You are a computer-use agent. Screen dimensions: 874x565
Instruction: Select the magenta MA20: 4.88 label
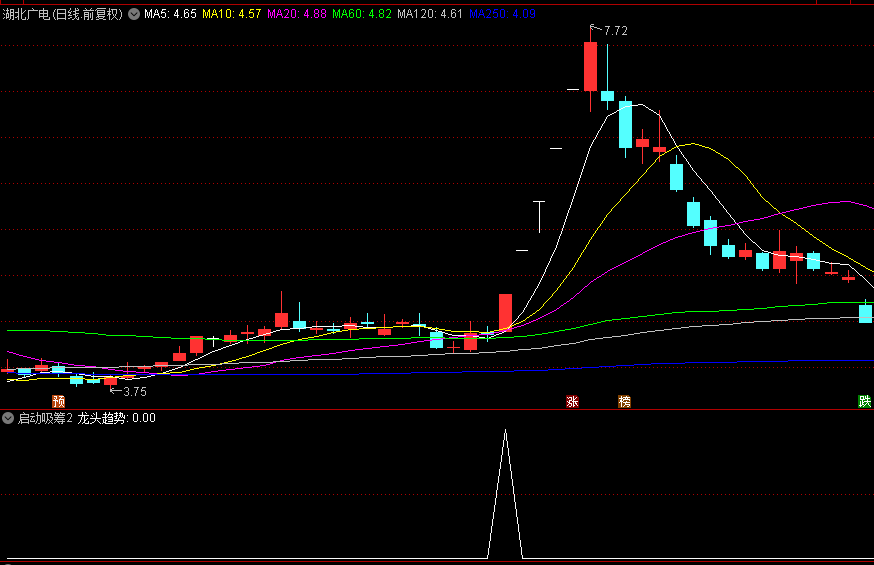(x=297, y=14)
